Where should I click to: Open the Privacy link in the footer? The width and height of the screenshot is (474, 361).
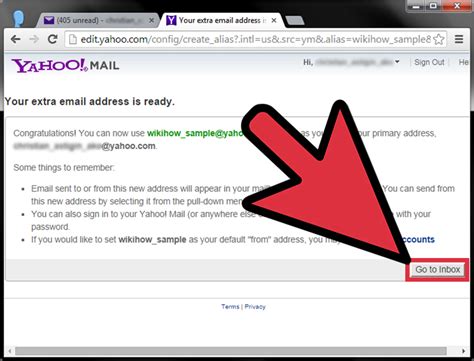tap(255, 306)
